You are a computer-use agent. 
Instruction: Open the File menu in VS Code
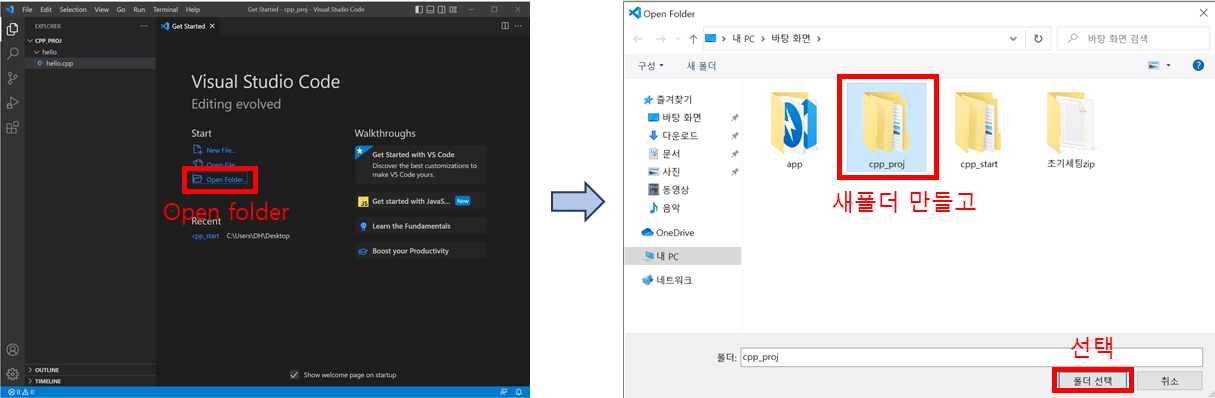(x=27, y=9)
